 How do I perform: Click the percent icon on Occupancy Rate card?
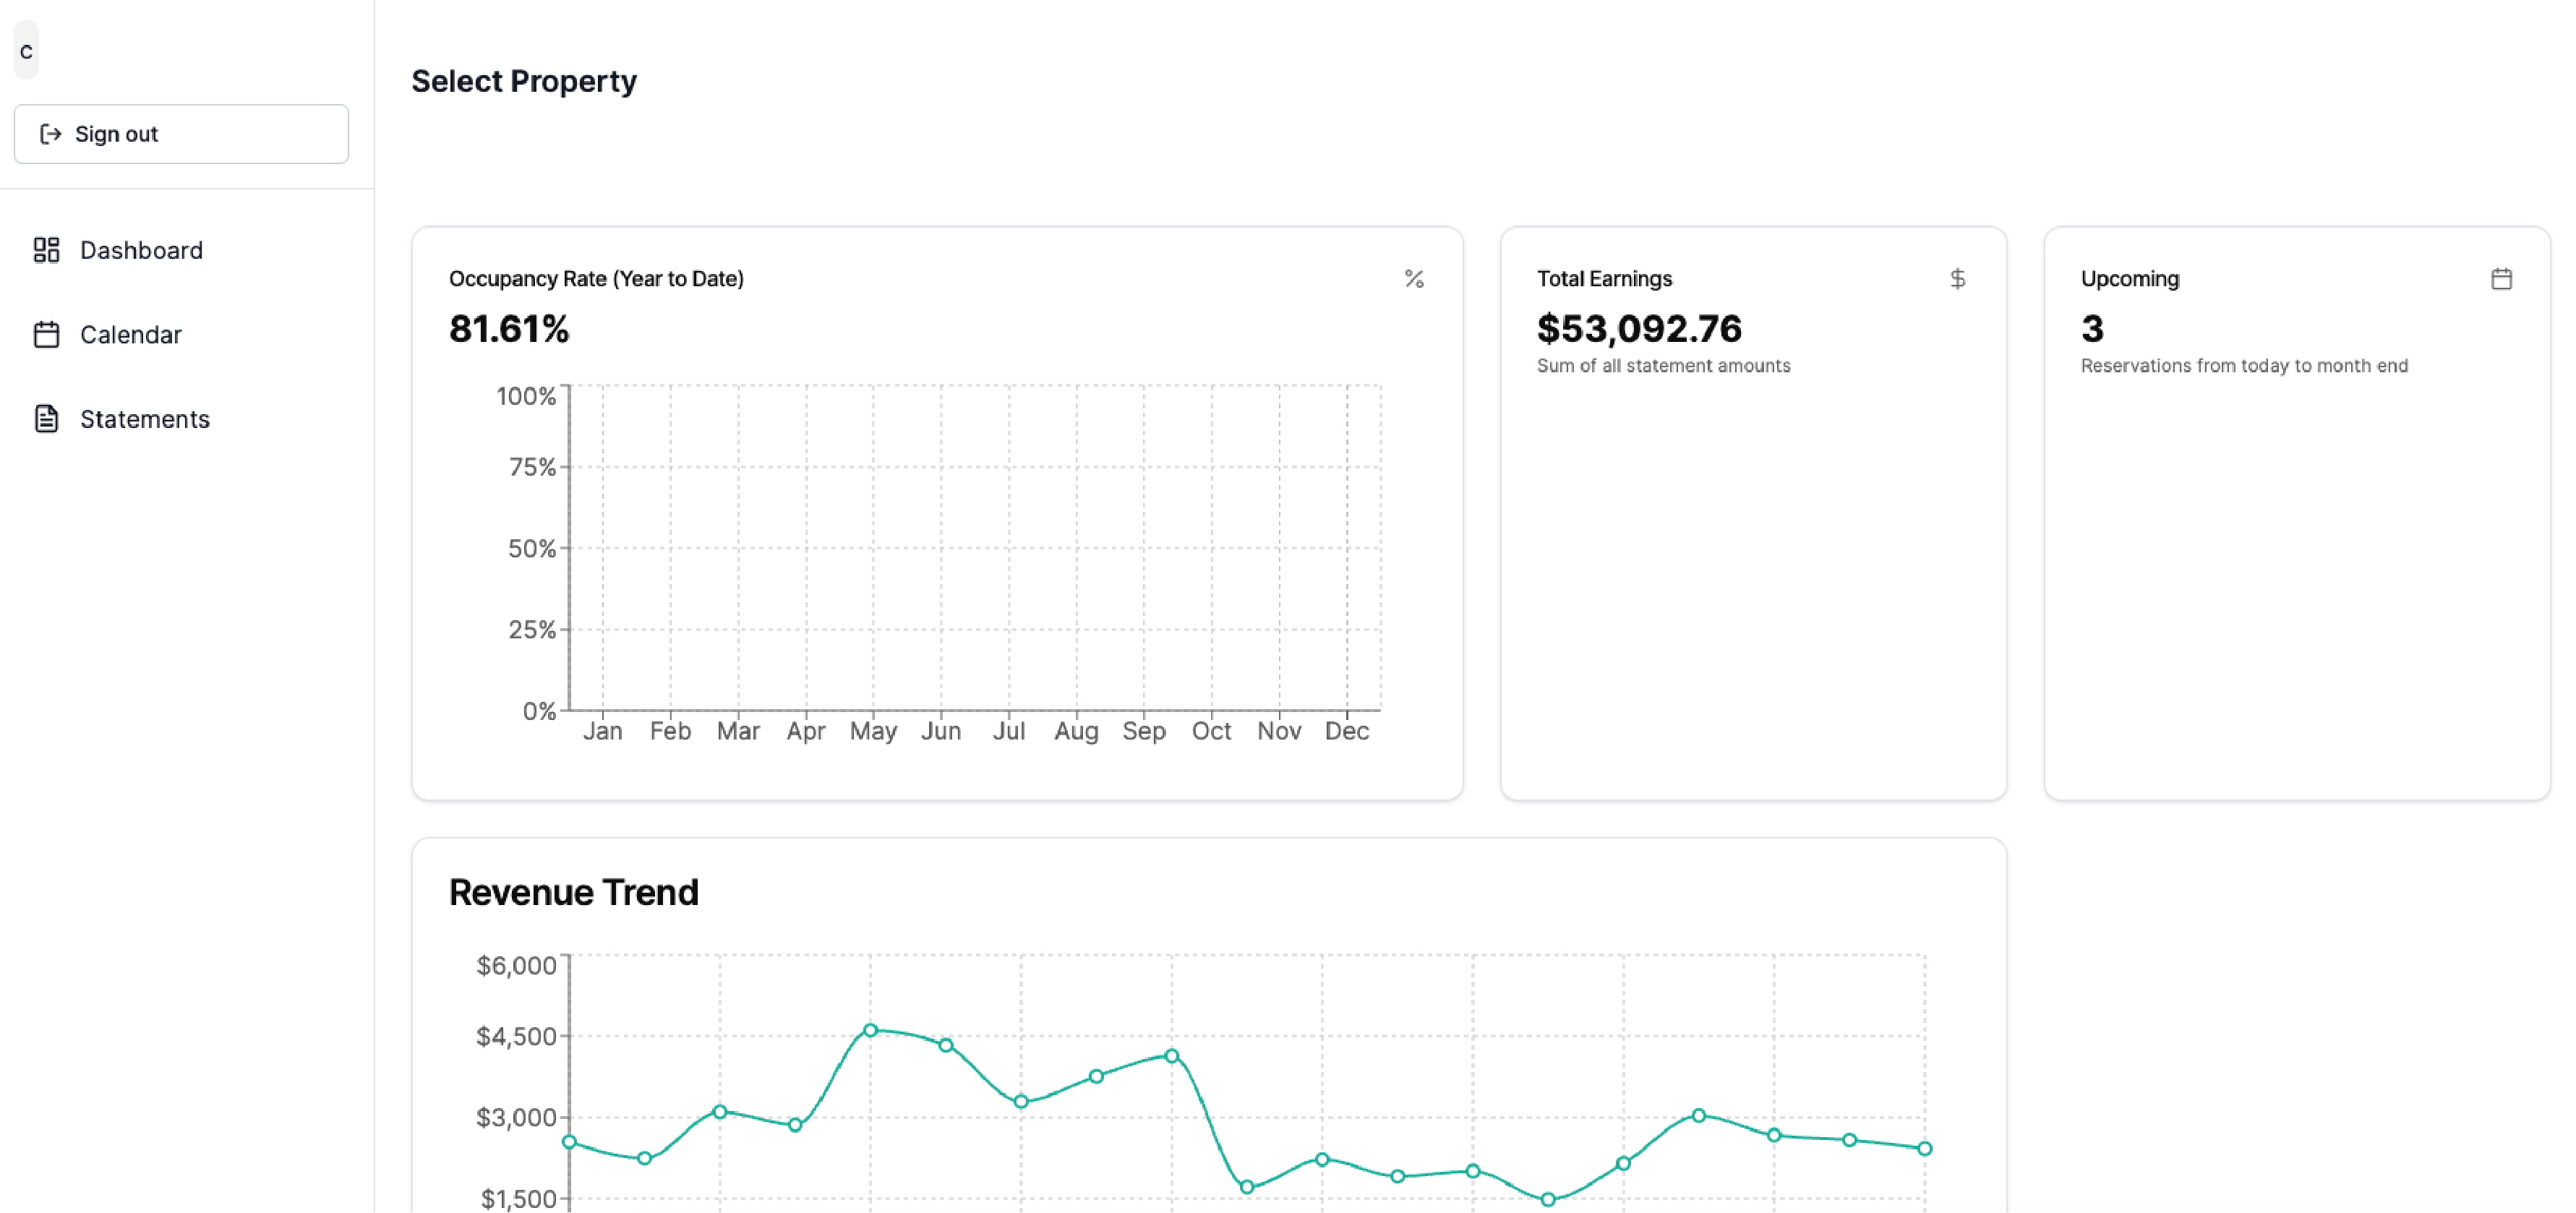point(1414,279)
